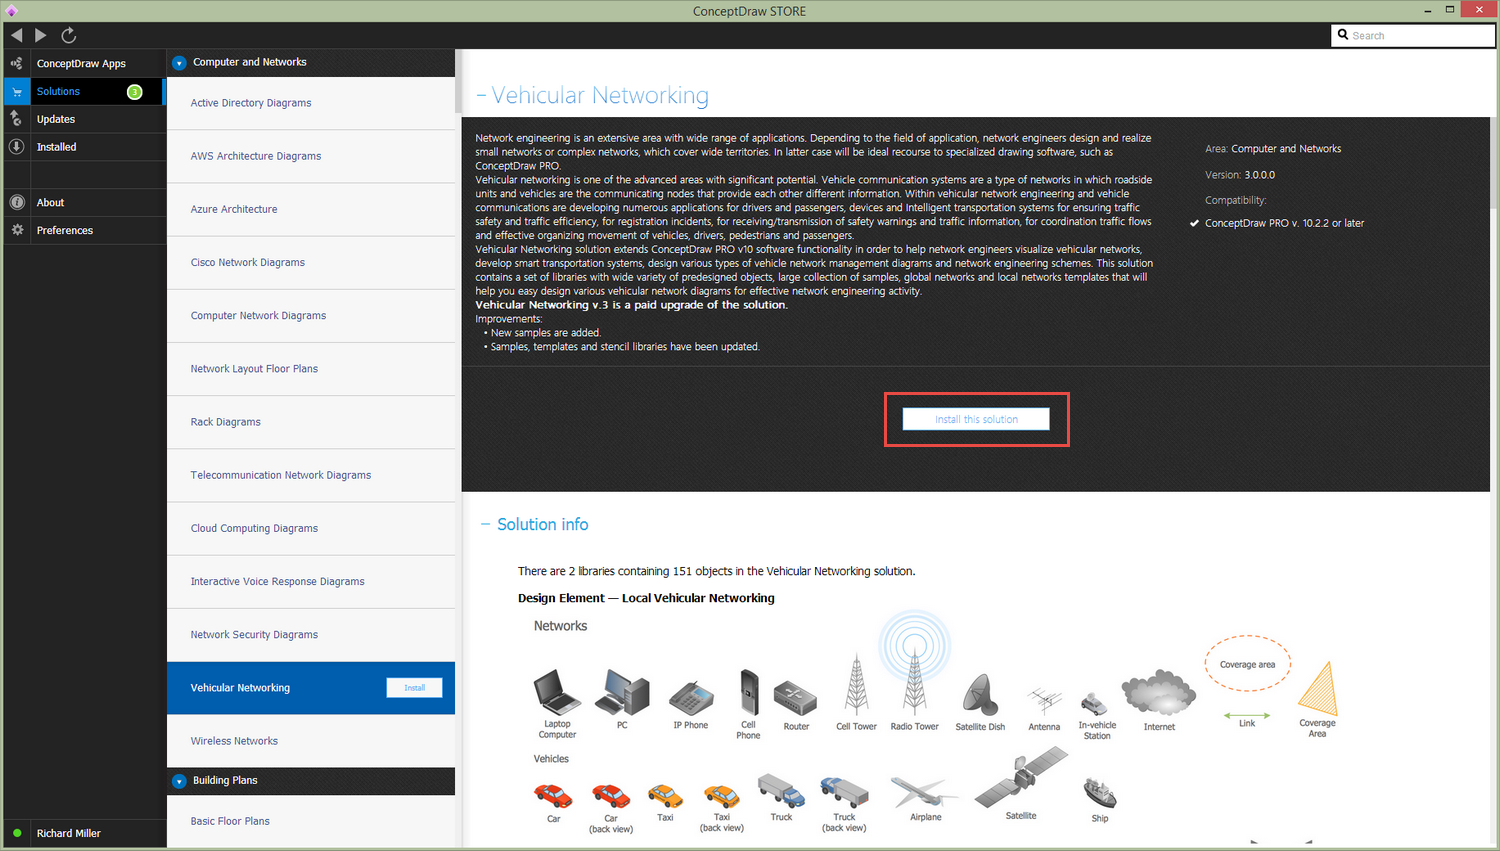Click the green Link arrow element
The width and height of the screenshot is (1500, 851).
[1247, 718]
